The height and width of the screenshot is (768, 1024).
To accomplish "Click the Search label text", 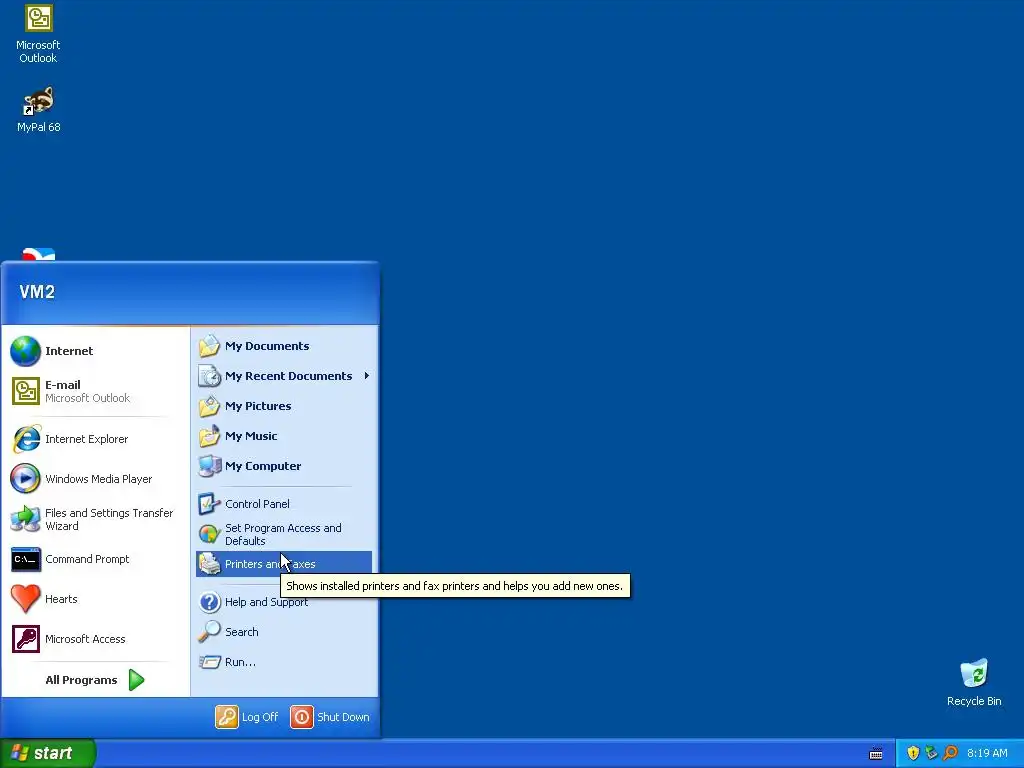I will [x=242, y=632].
